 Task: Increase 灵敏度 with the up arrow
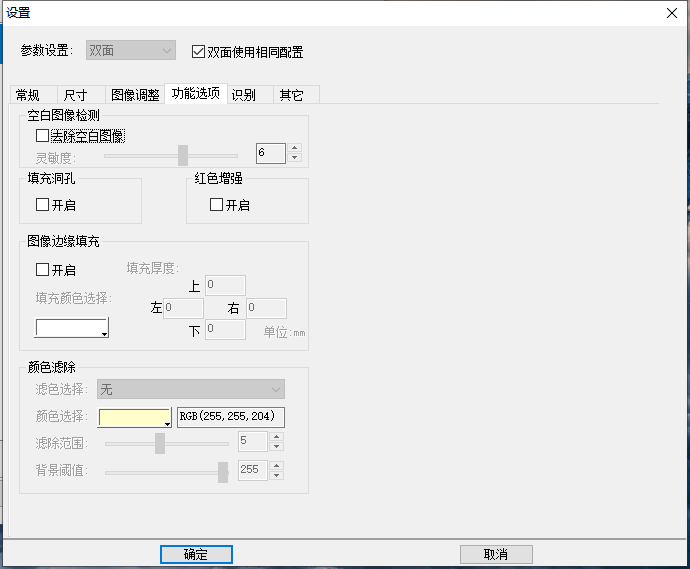click(294, 148)
